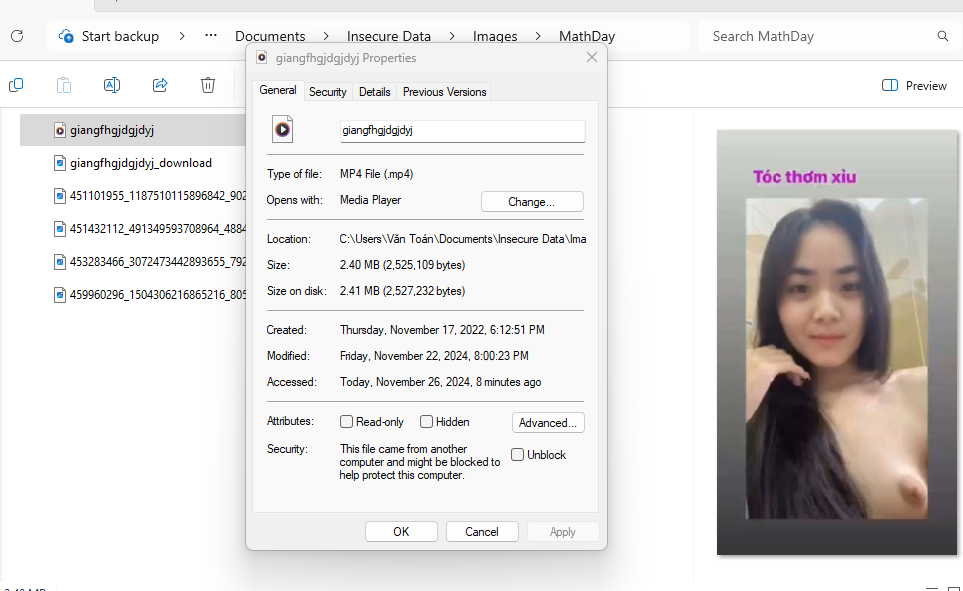Click the Paste icon
Screen dimensions: 963x591
64,85
